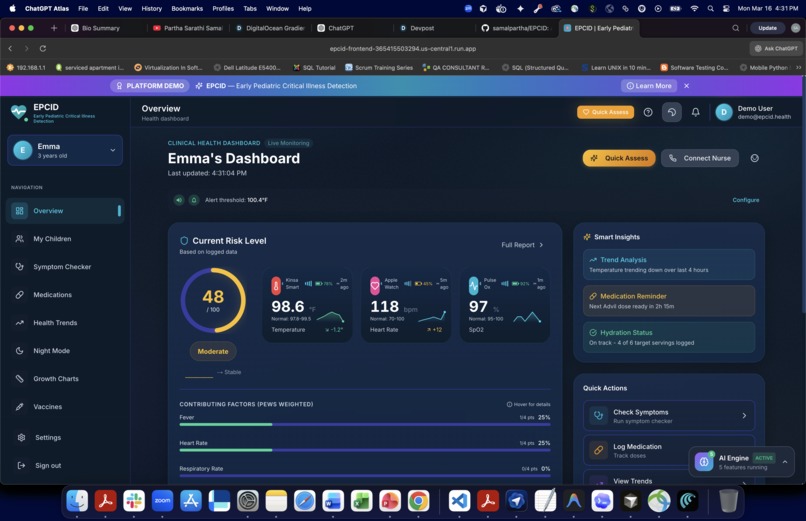Open notifications bell in header
This screenshot has height=521, width=806.
[x=695, y=112]
